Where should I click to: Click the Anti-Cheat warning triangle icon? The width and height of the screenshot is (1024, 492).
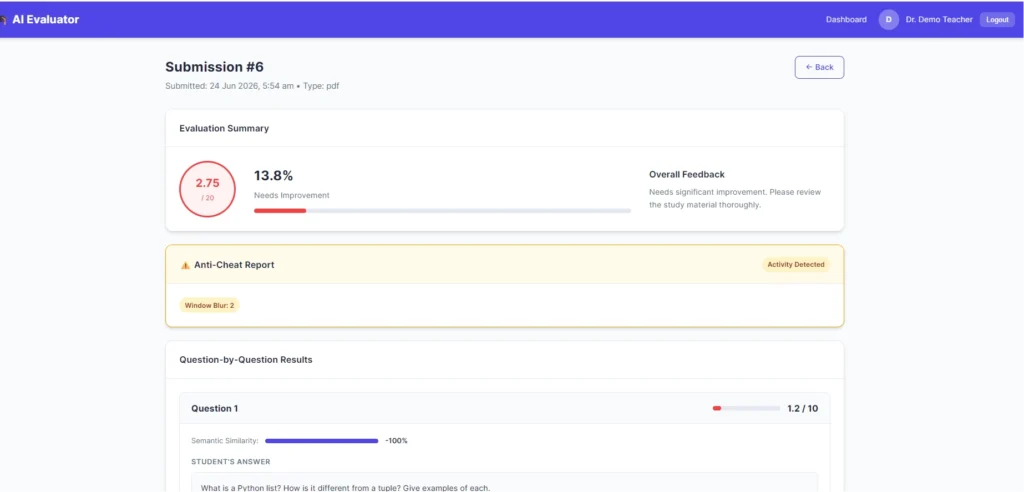[185, 265]
